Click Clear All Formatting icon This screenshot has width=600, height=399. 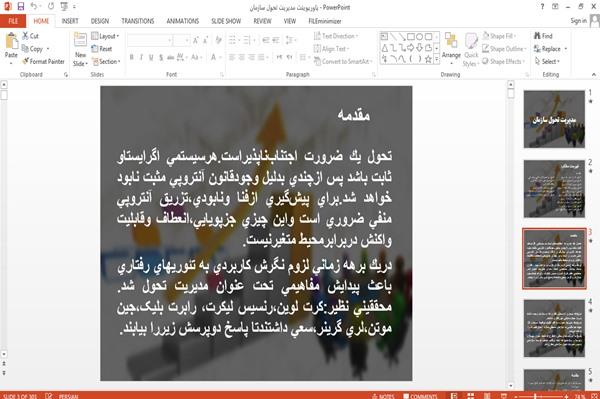(218, 40)
